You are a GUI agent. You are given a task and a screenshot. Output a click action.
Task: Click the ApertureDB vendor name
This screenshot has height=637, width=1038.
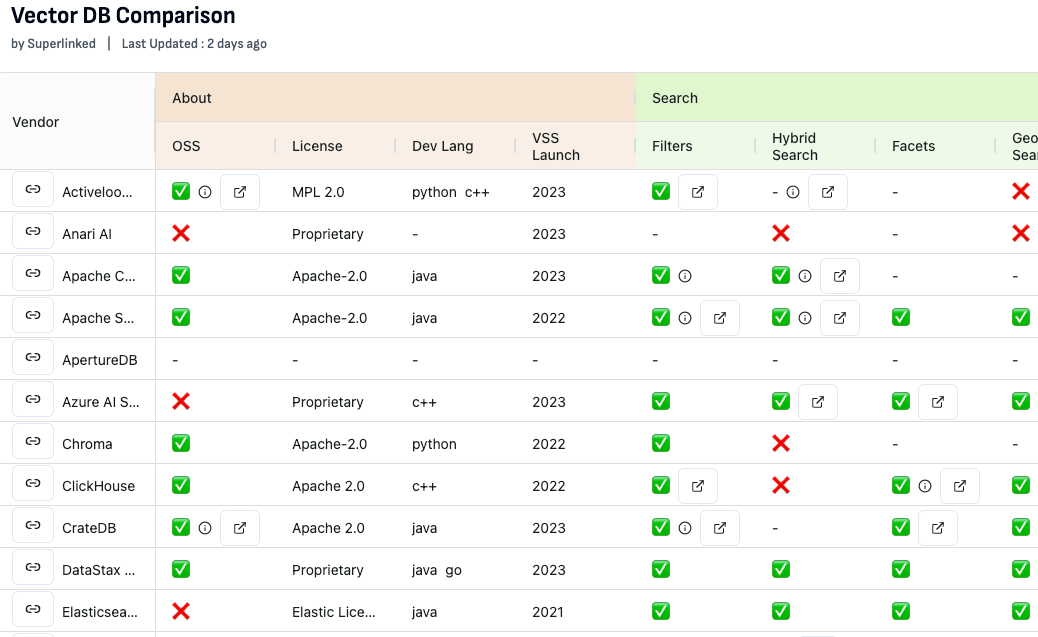100,360
